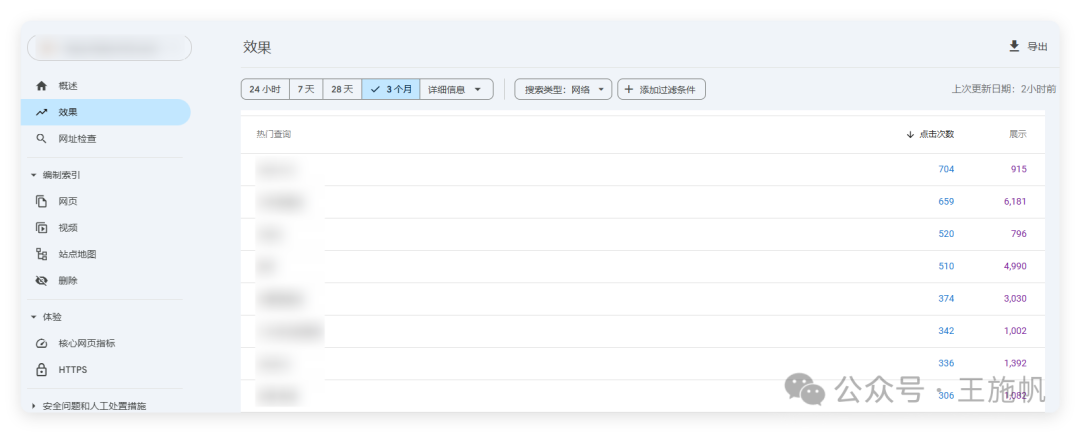Click the download icon next to 导出
Screen dimensions: 1080x433
pyautogui.click(x=1014, y=46)
